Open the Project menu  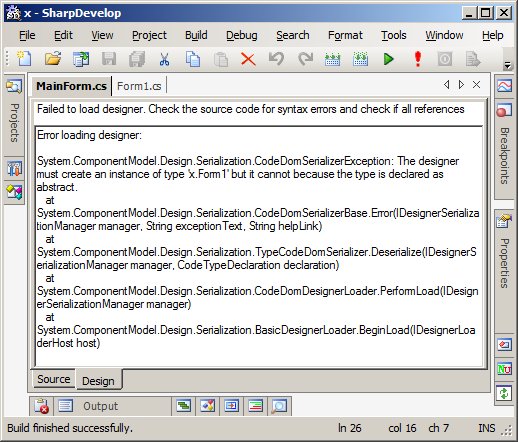(x=149, y=35)
